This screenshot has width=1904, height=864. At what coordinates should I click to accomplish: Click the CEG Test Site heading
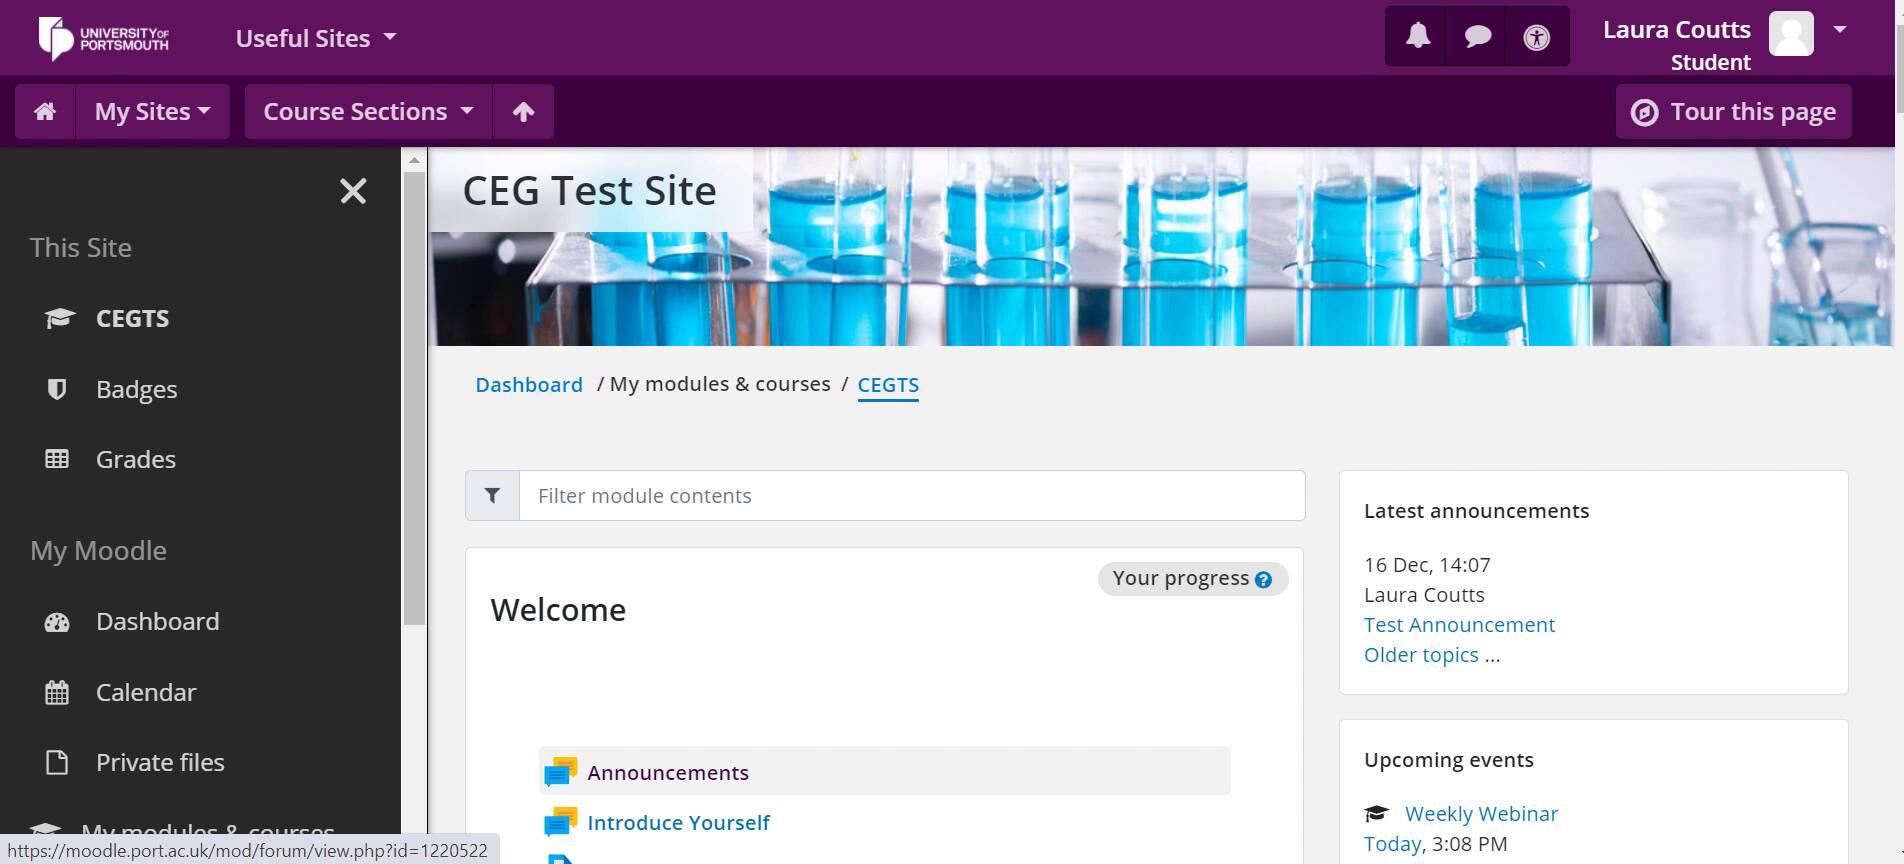click(x=590, y=190)
